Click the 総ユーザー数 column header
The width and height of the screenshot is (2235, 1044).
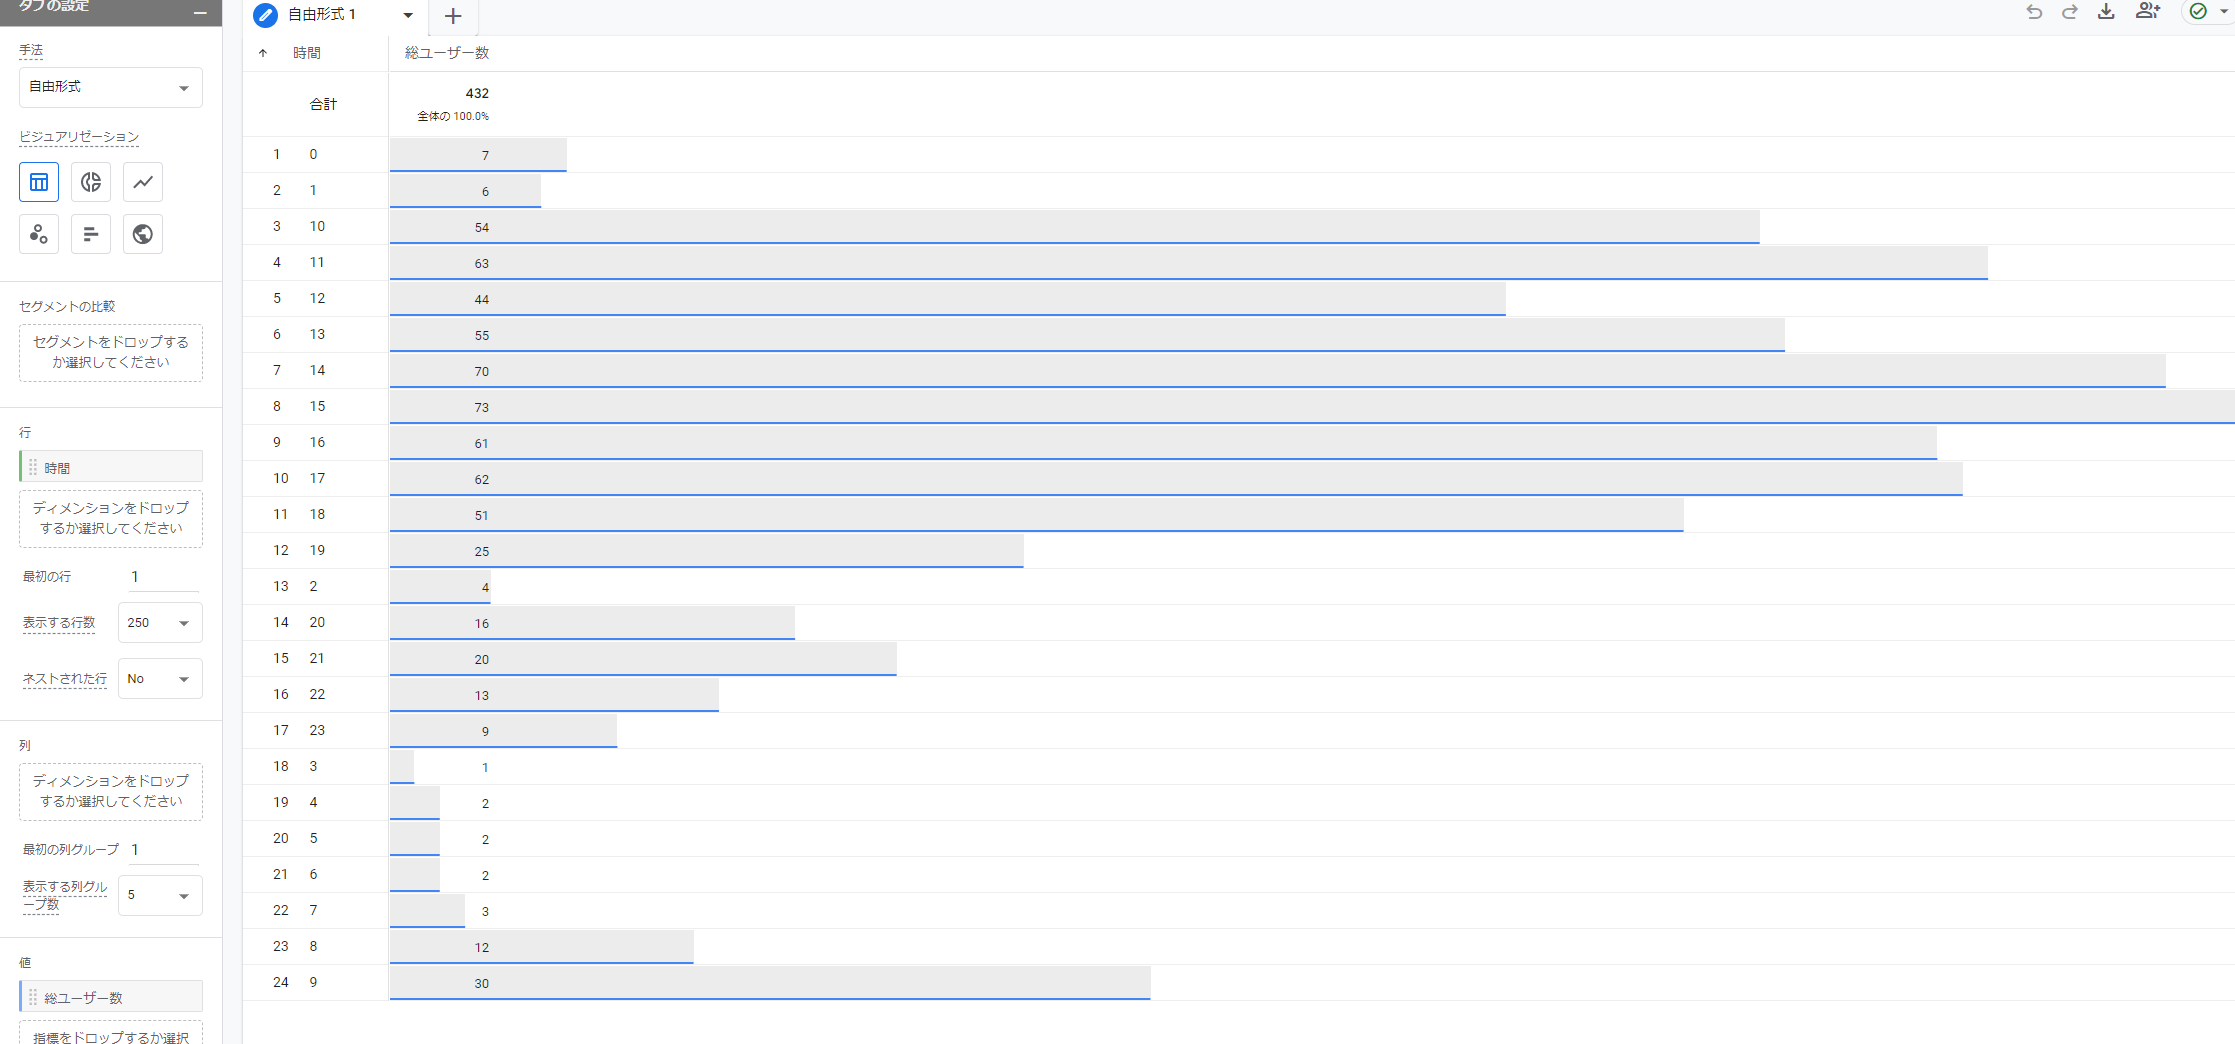(x=446, y=53)
